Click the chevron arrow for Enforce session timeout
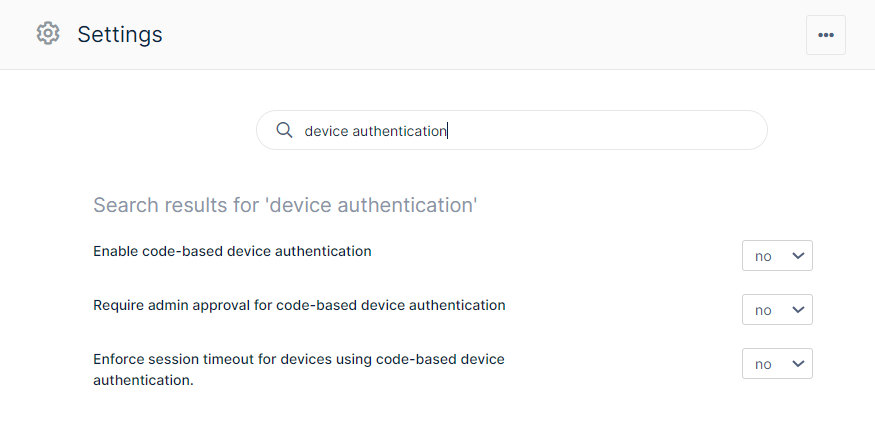The height and width of the screenshot is (446, 875). 798,364
